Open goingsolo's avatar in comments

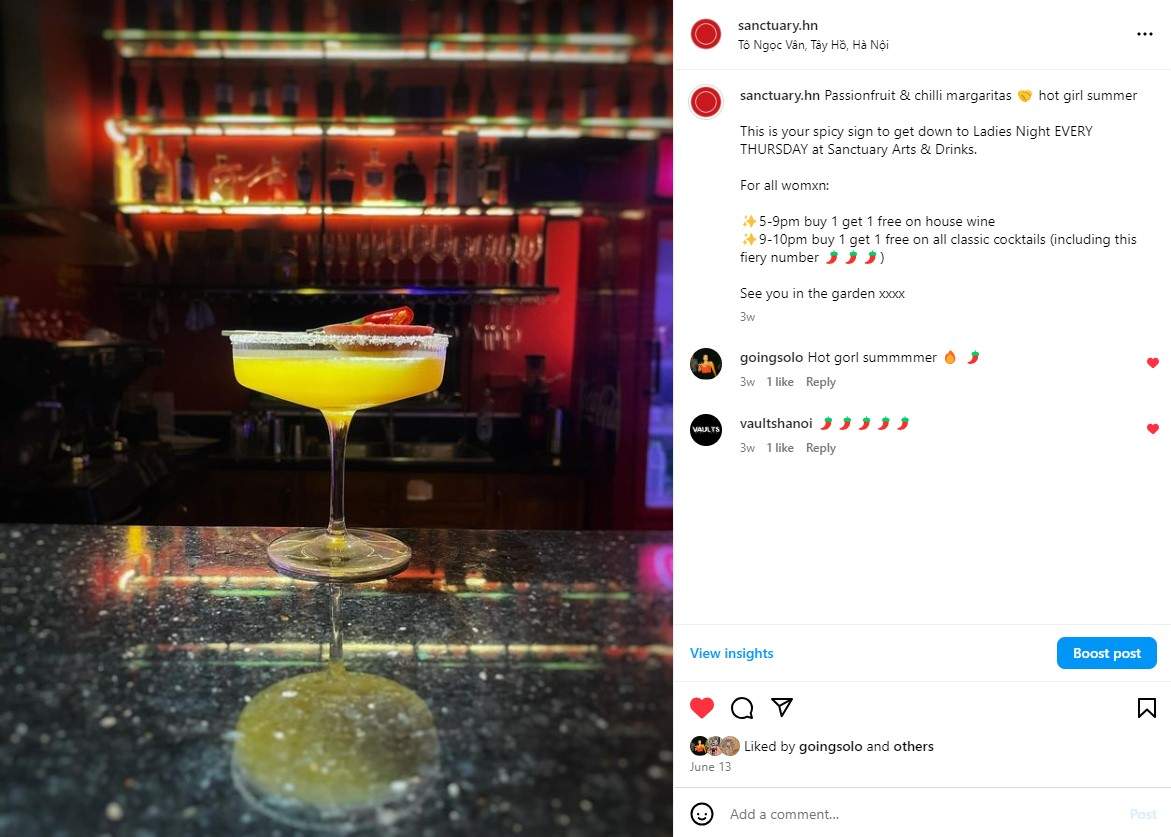pos(706,364)
